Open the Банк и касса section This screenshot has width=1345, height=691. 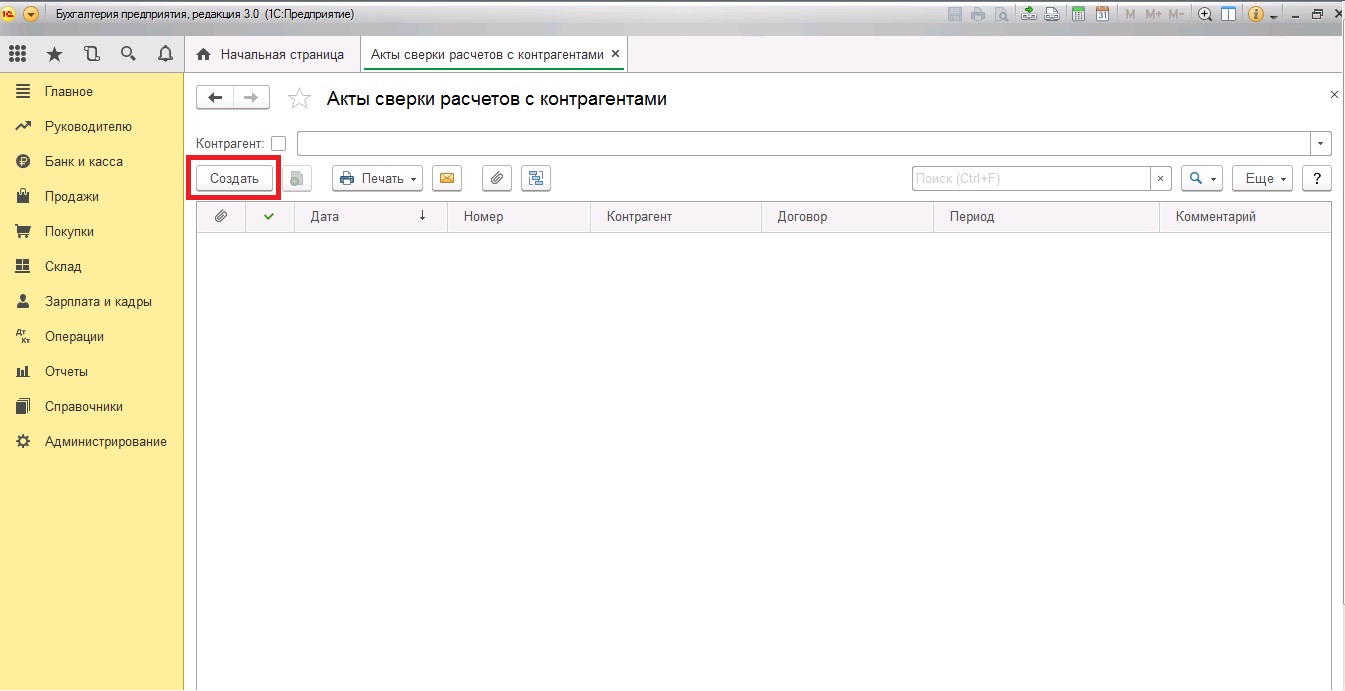coord(83,161)
